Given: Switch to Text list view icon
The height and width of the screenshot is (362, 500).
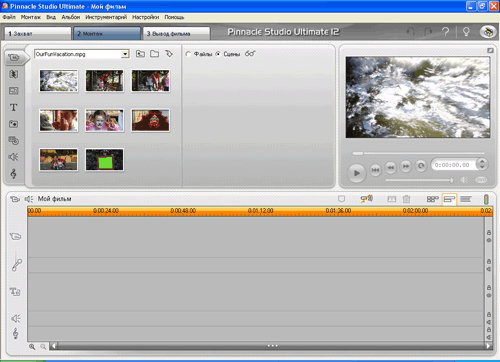Looking at the screenshot, I should click(466, 199).
